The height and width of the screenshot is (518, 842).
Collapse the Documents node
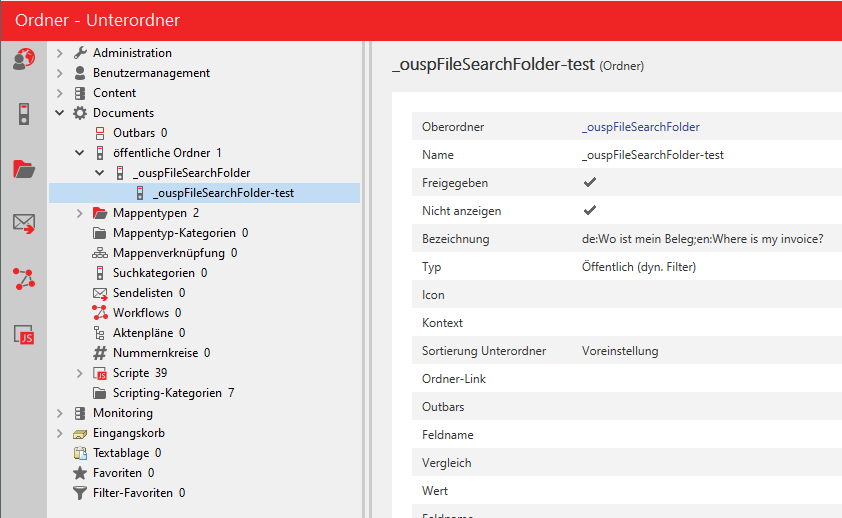point(60,113)
